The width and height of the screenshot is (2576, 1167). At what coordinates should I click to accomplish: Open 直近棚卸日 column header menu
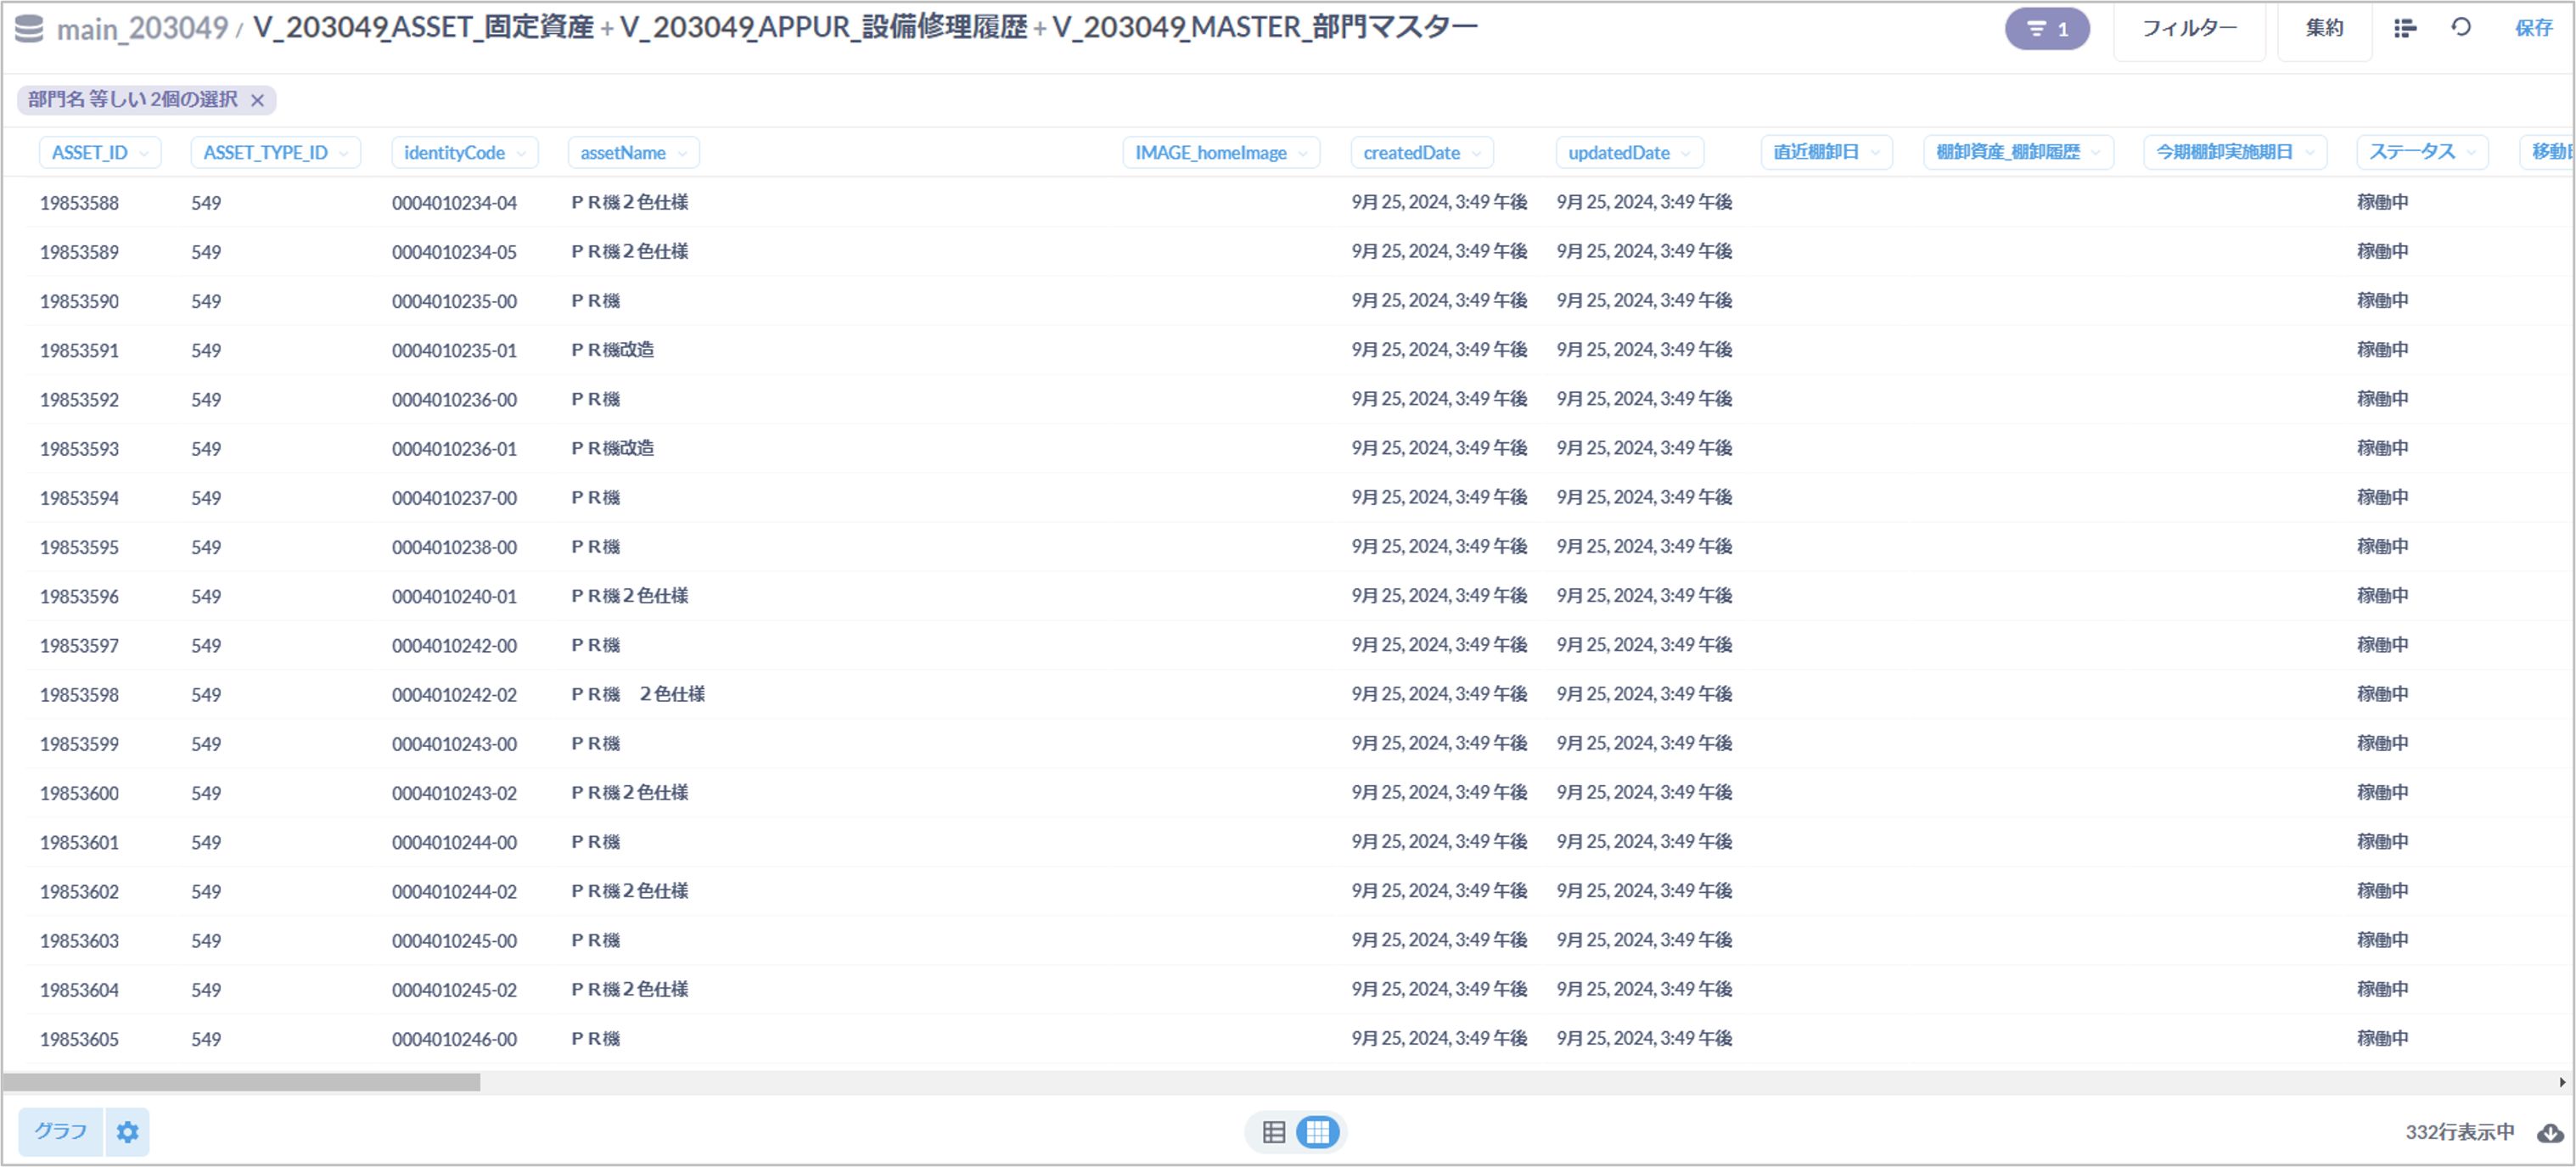tap(1826, 152)
